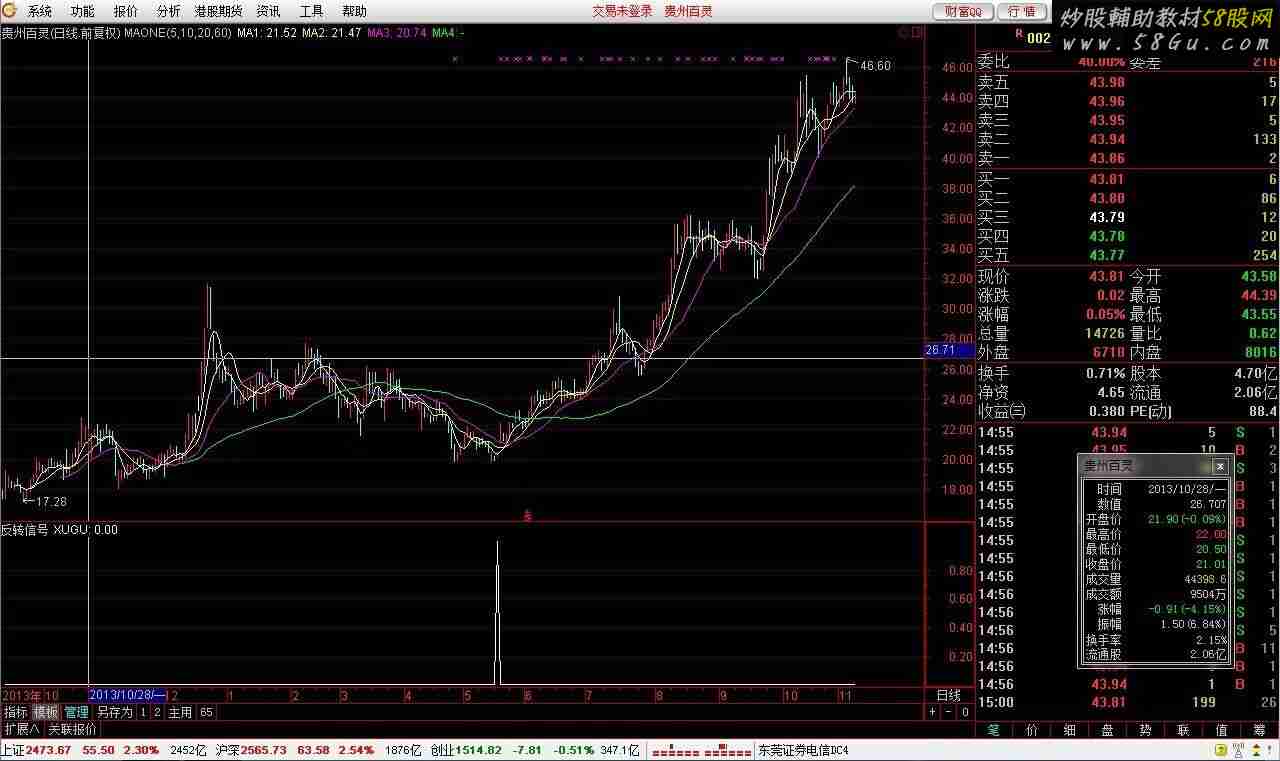
Task: Open the 日线 period selector
Action: (x=949, y=695)
